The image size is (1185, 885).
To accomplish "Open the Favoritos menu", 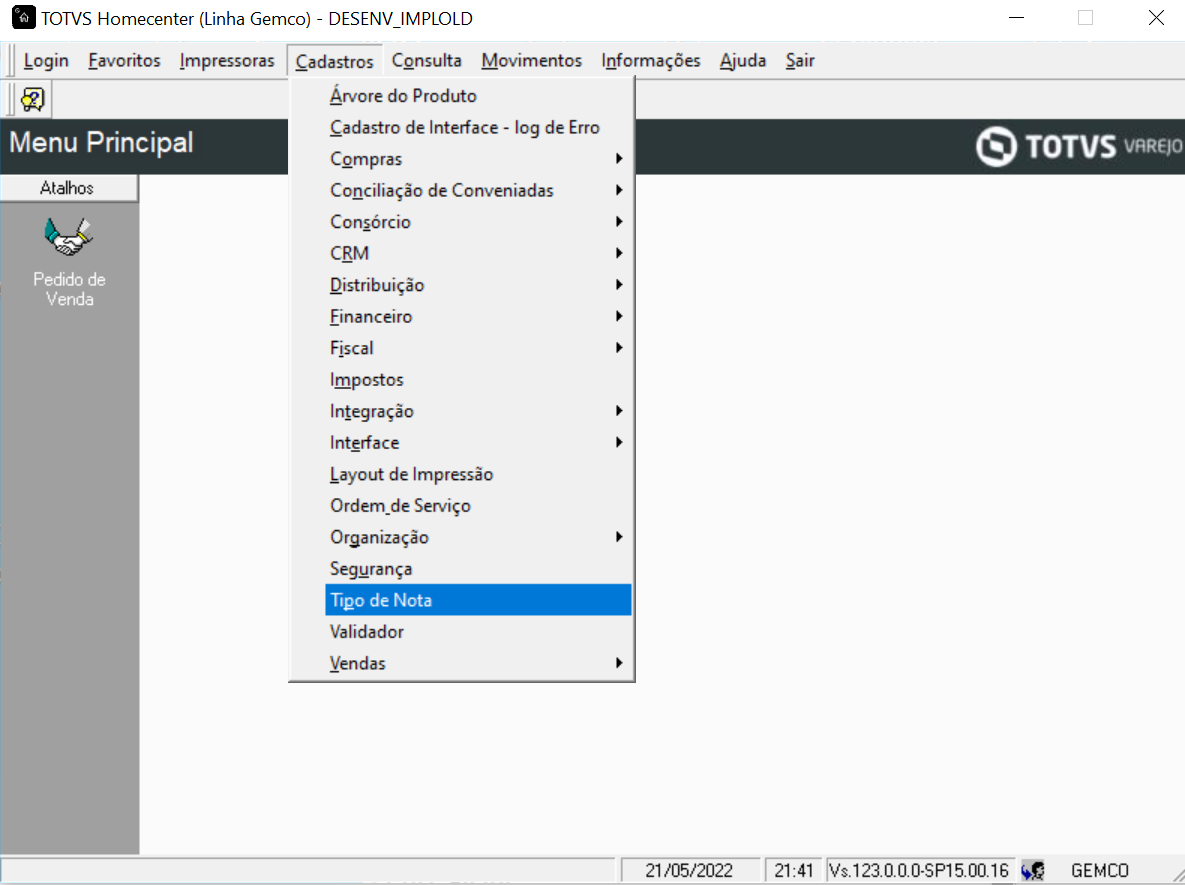I will [x=124, y=60].
